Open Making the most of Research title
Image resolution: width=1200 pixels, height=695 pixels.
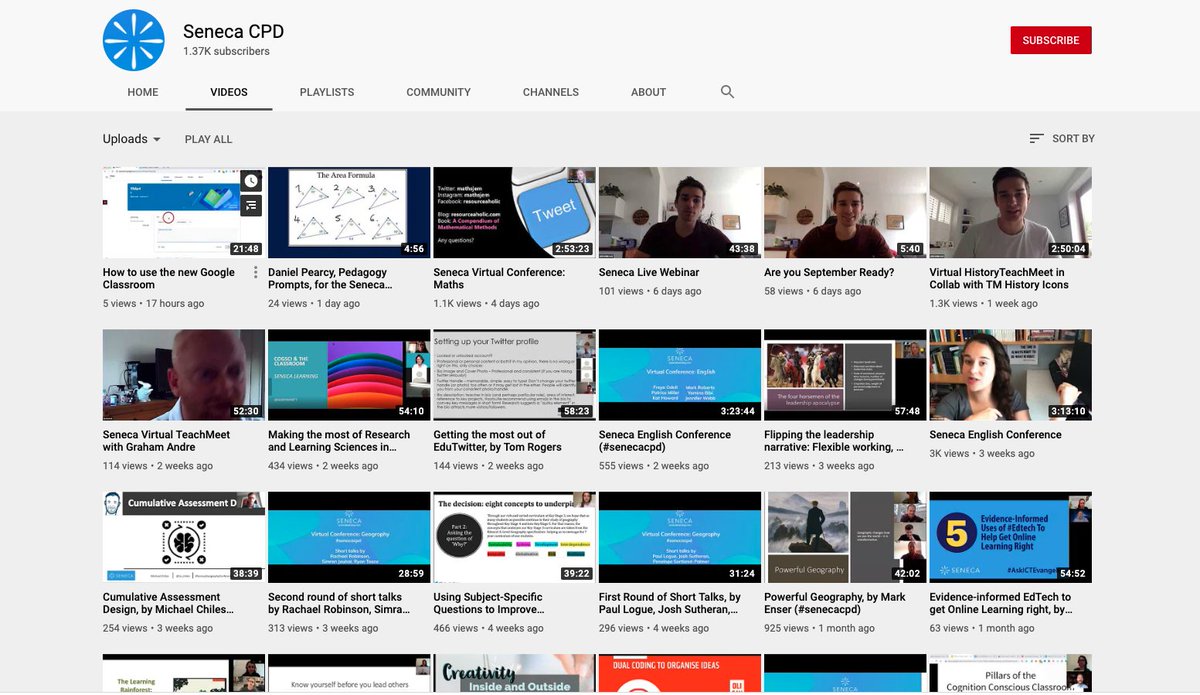339,441
